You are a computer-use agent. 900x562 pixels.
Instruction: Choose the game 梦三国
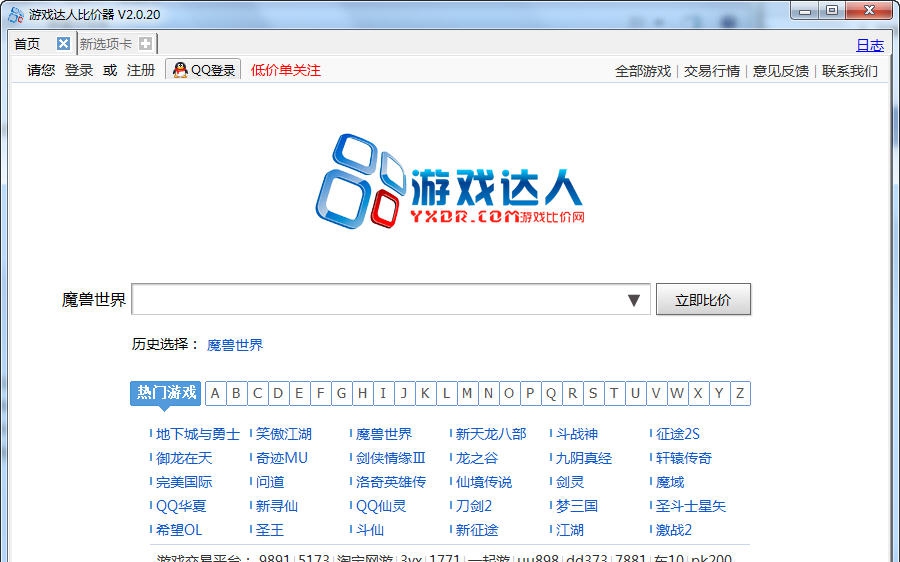click(577, 506)
